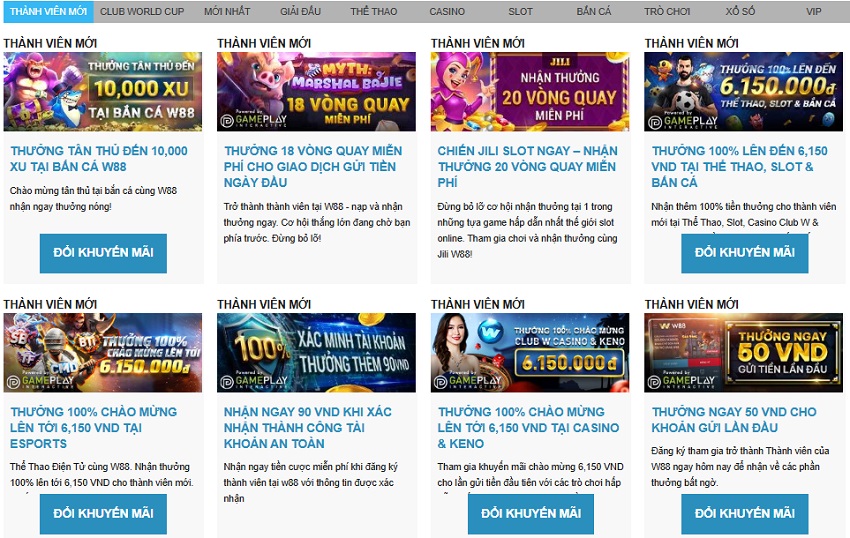Screen dimensions: 850x538
Task: Click Đổi Khuyến Mãi under Thể Thao, Slot & Bắn Cá promo
Action: tap(745, 253)
